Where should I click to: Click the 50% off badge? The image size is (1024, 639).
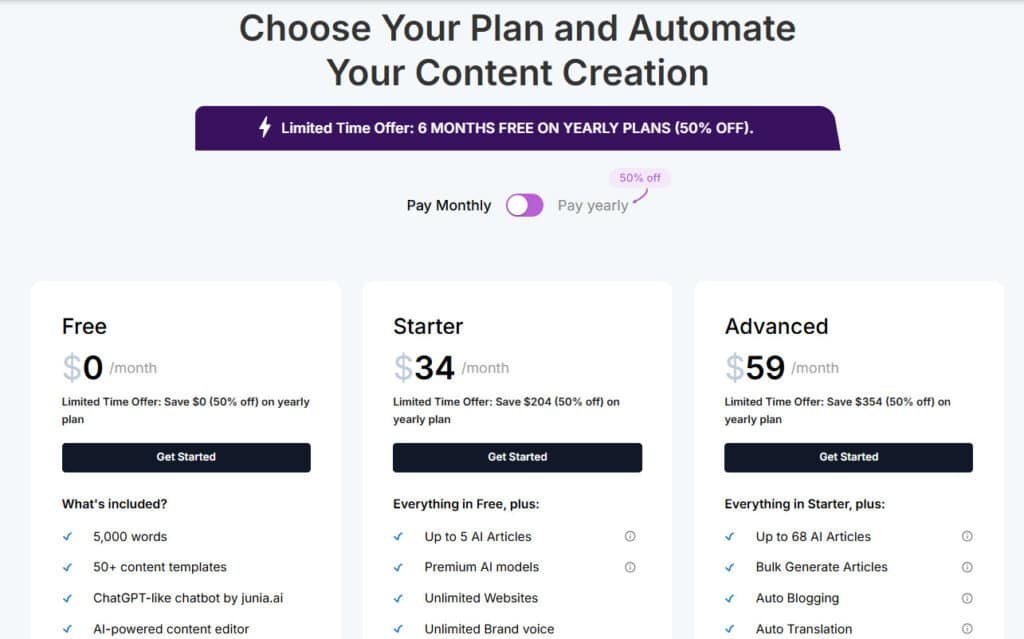point(640,178)
